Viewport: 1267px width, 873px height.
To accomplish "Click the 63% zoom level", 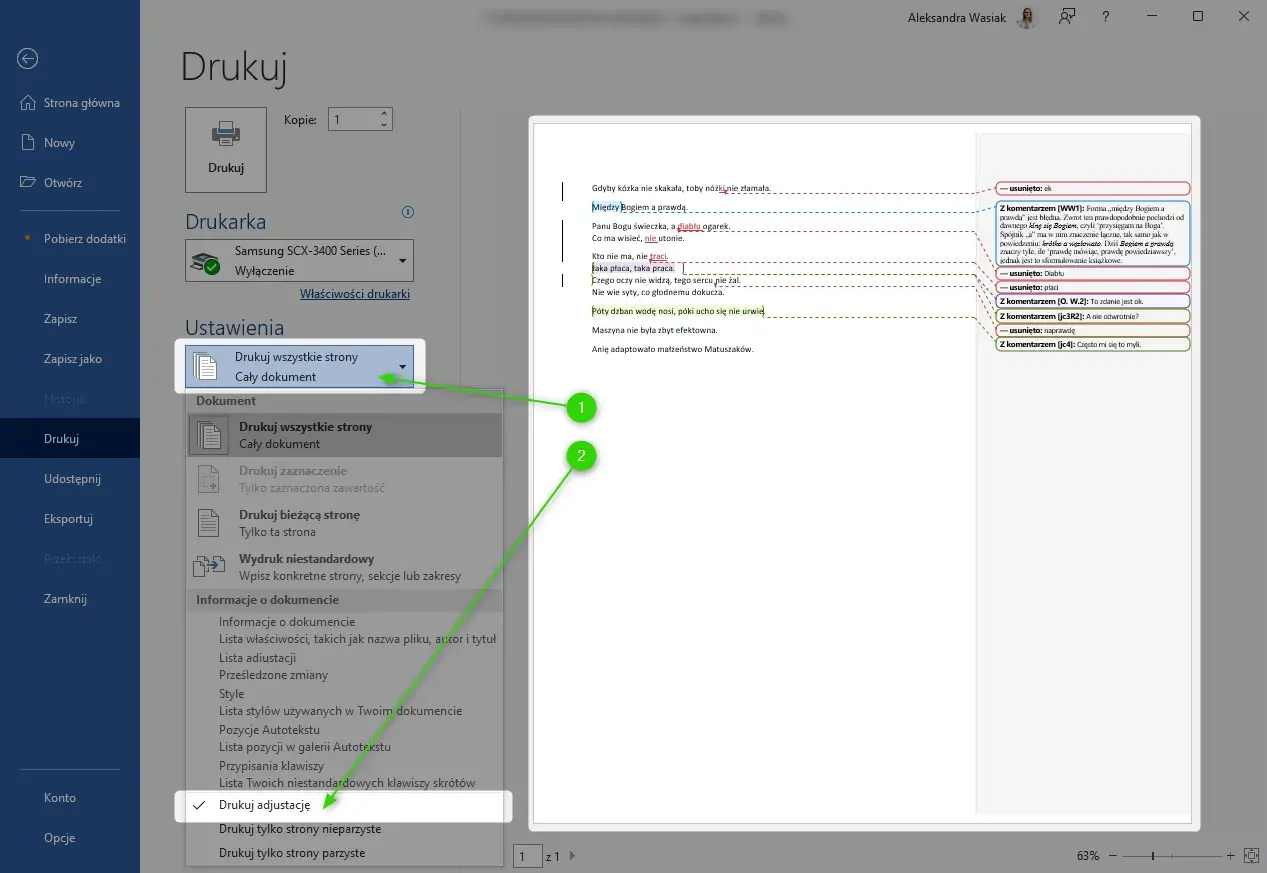I will [1088, 856].
